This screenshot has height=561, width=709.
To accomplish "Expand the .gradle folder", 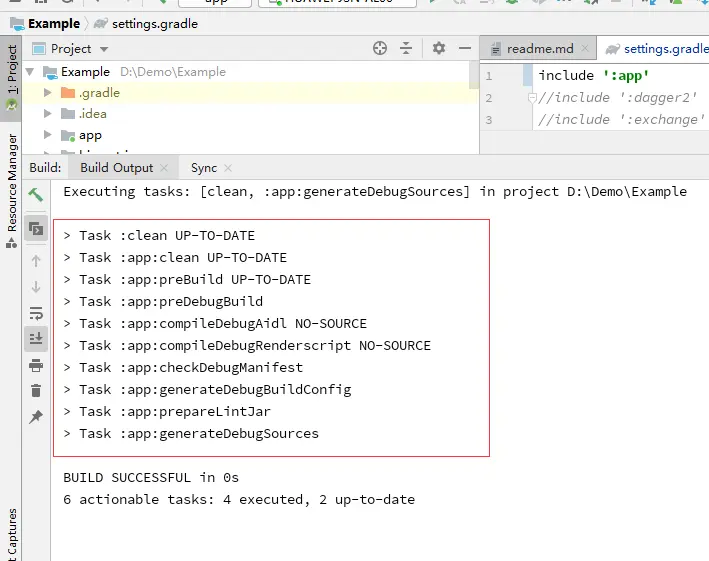I will coord(47,93).
